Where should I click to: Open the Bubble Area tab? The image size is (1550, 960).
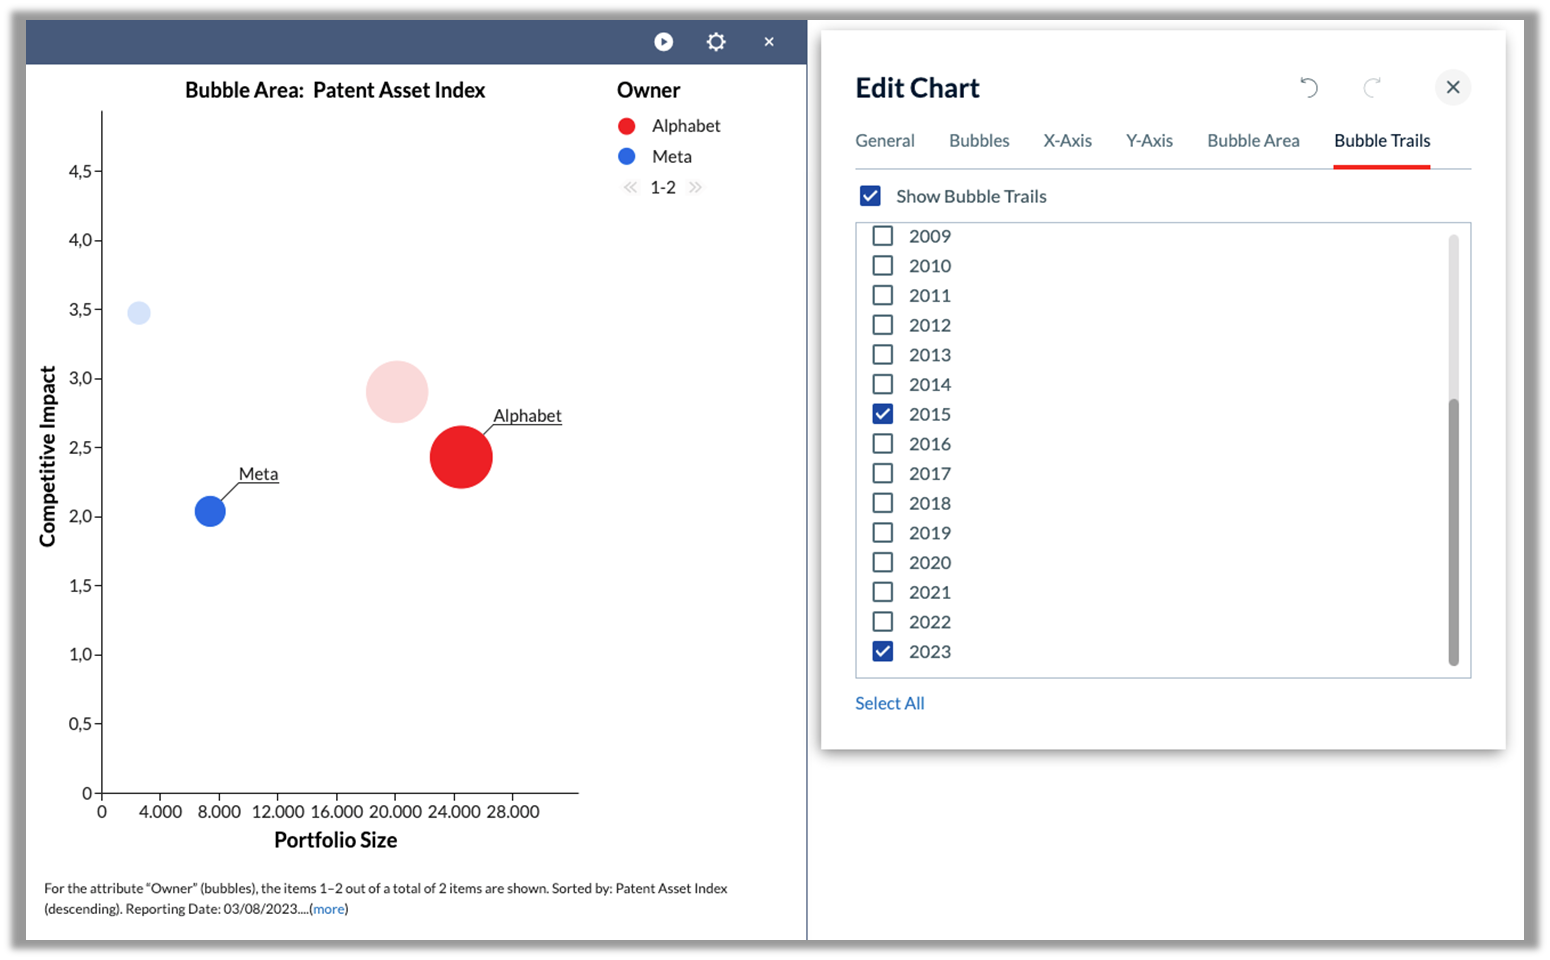(x=1253, y=141)
